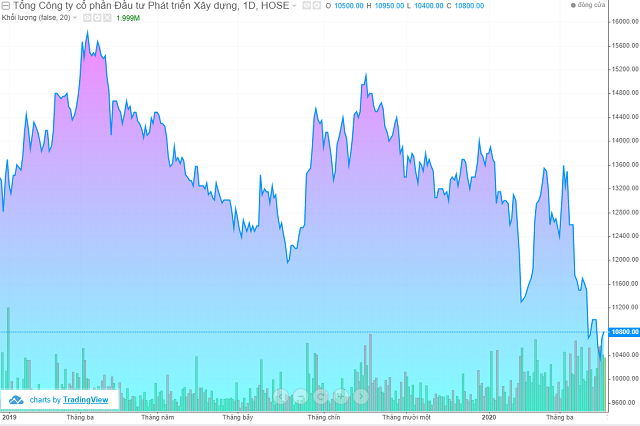Image resolution: width=640 pixels, height=426 pixels.
Task: Expand the Khối lượng (false, 20) dropdown arrow
Action: click(74, 18)
